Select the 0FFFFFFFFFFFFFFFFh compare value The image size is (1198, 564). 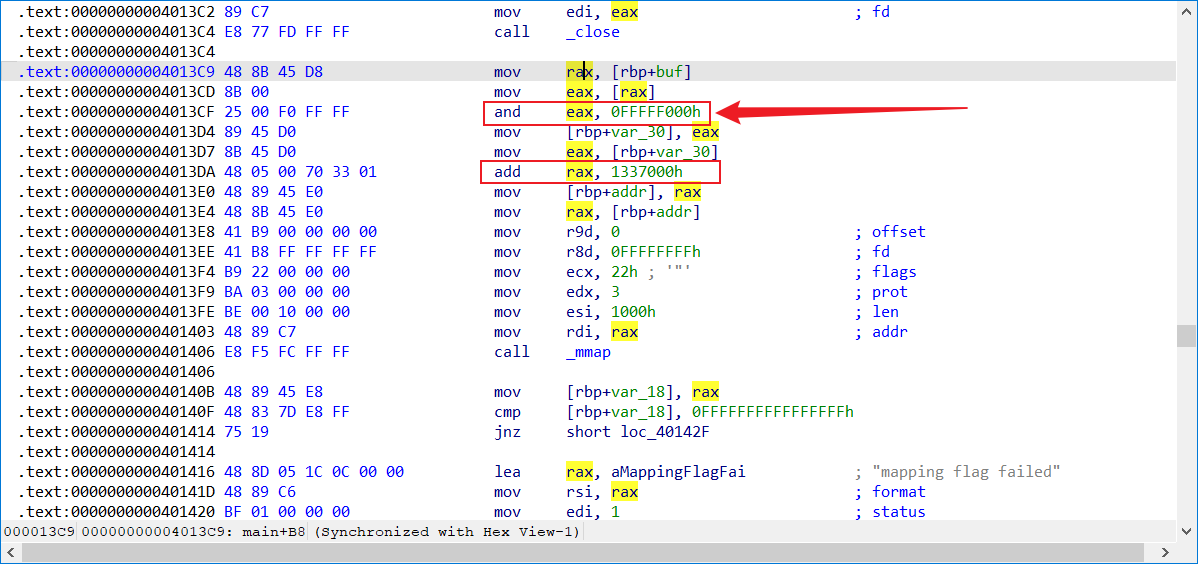point(772,412)
